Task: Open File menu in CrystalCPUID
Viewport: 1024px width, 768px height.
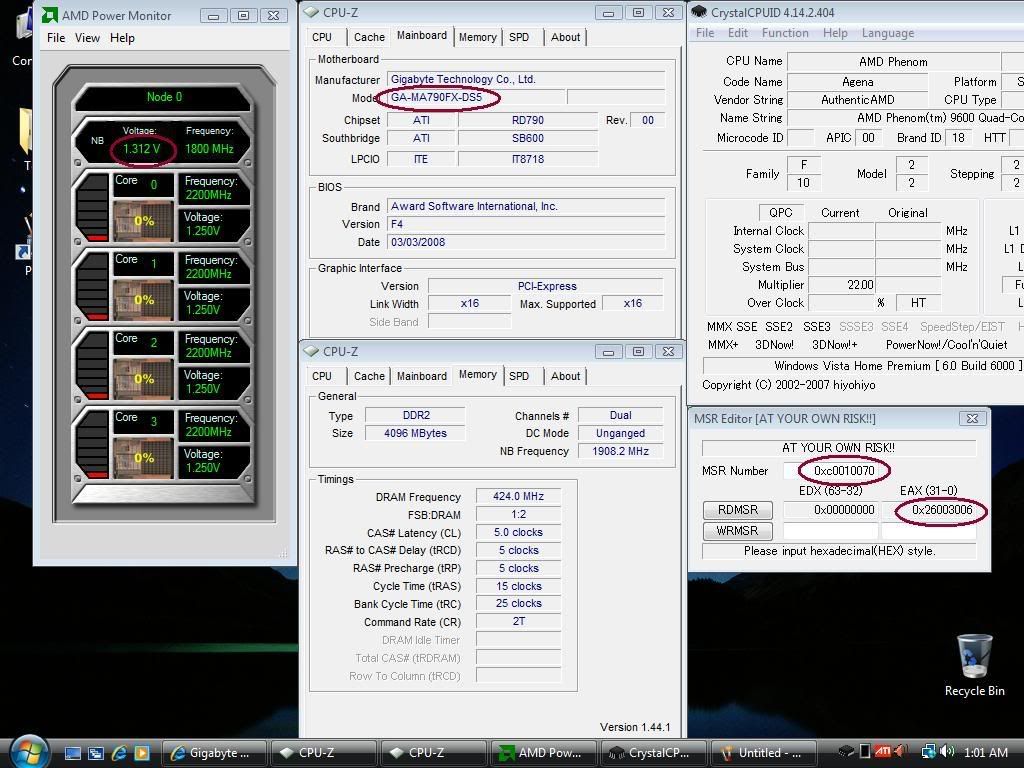Action: tap(705, 33)
